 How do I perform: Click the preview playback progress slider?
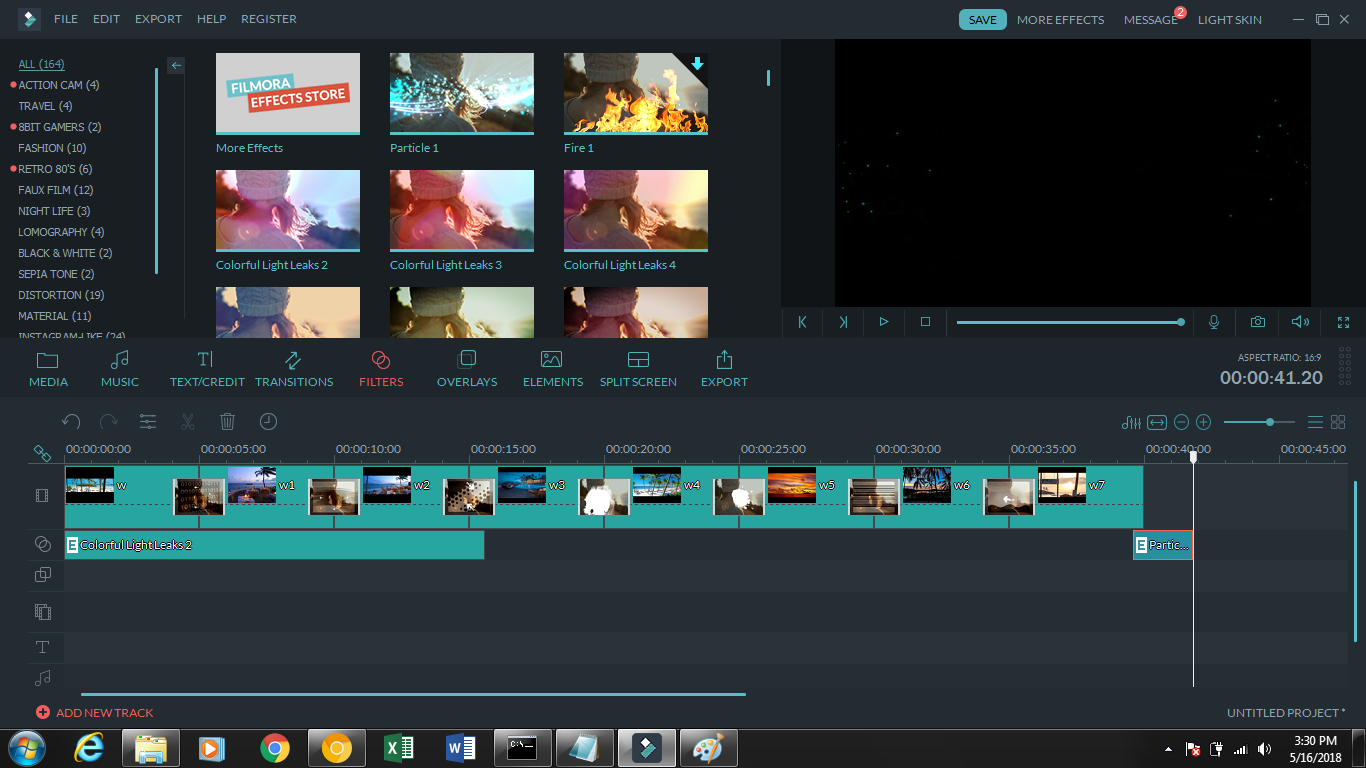1070,322
